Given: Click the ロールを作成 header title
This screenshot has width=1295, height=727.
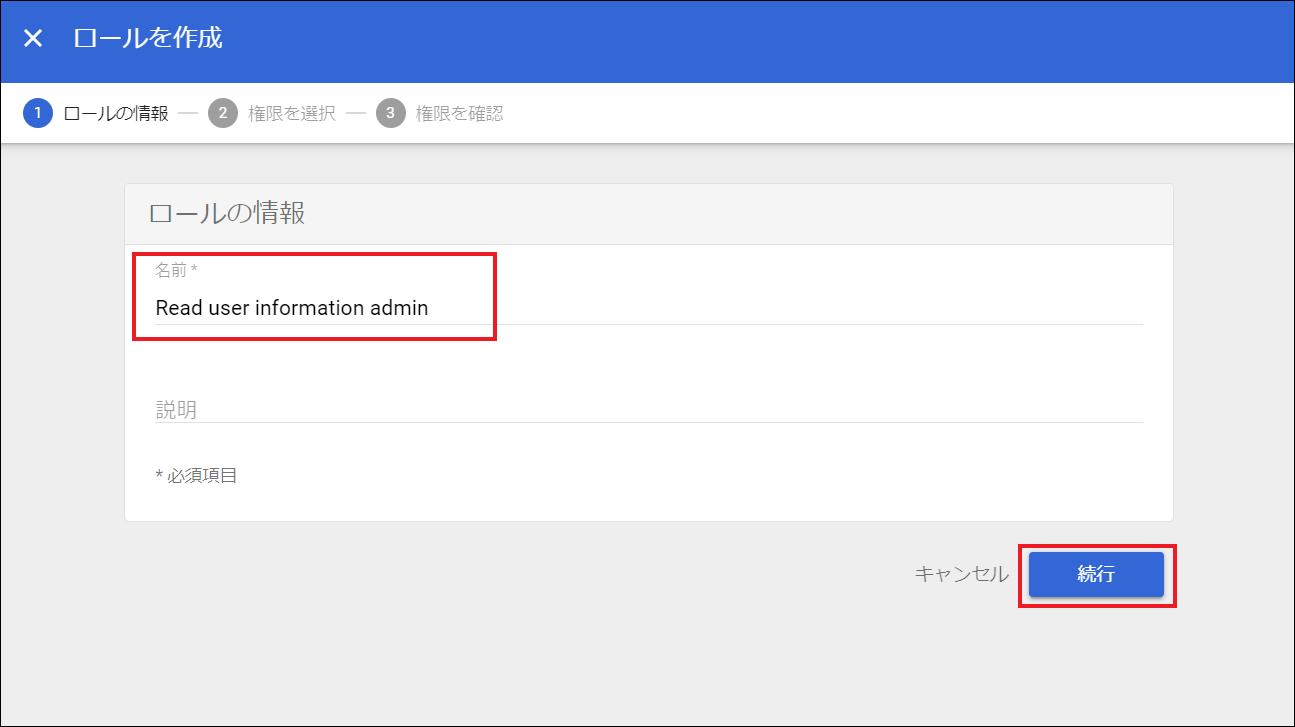Looking at the screenshot, I should tap(148, 39).
